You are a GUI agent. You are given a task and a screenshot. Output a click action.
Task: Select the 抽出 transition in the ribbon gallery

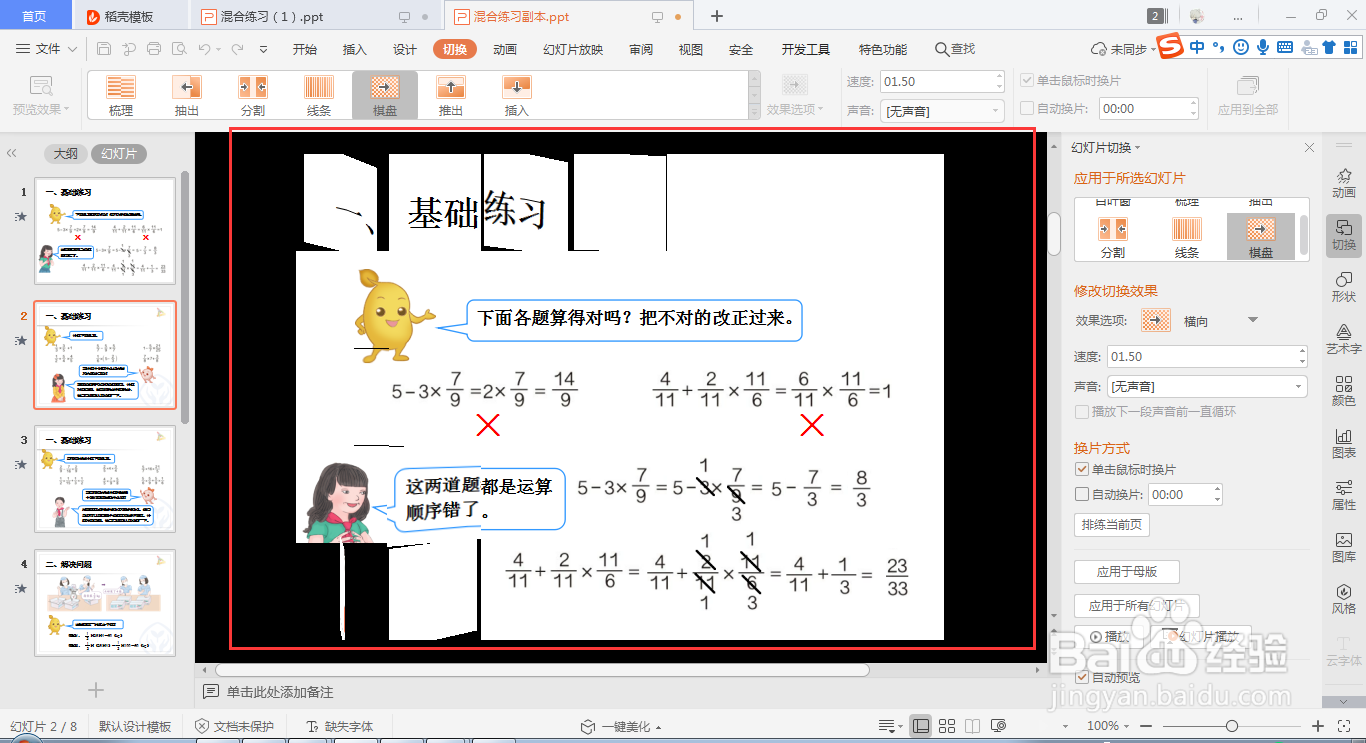tap(187, 96)
